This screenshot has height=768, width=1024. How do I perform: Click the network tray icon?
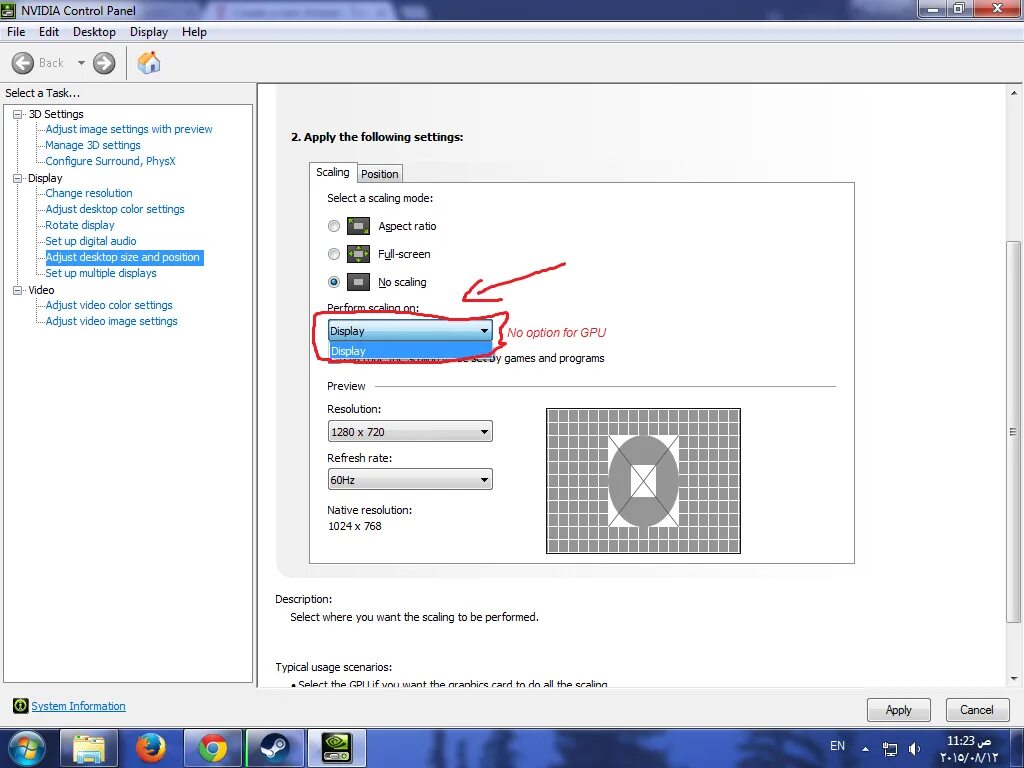coord(889,749)
